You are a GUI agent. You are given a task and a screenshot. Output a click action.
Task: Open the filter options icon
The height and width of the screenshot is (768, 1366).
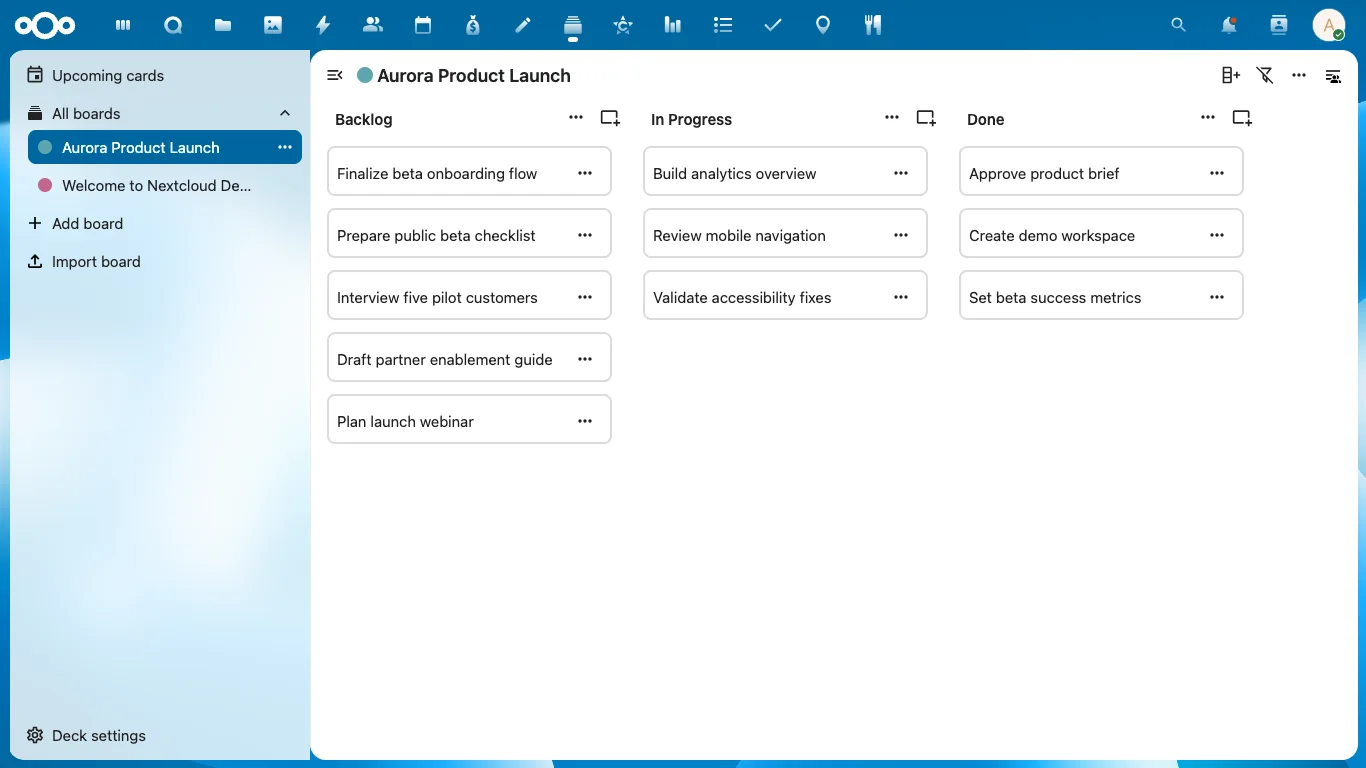1265,75
